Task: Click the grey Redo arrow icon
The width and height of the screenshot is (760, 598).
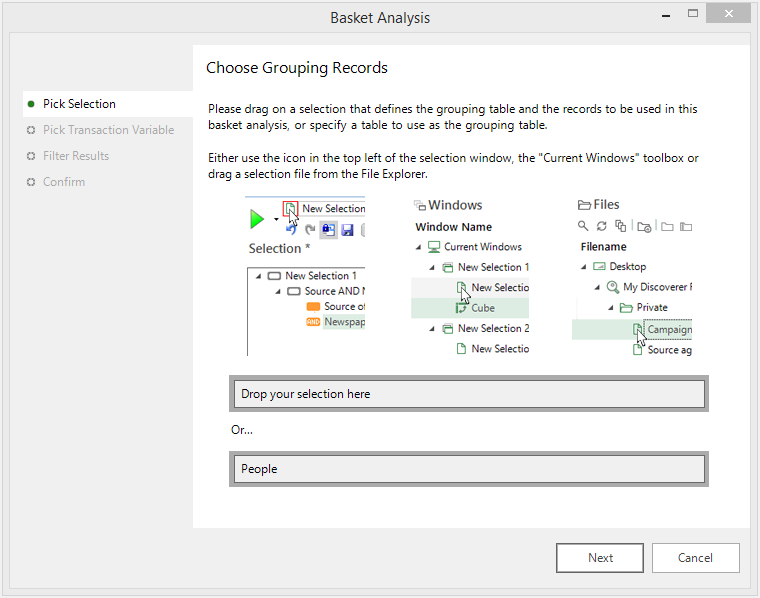Action: (310, 229)
